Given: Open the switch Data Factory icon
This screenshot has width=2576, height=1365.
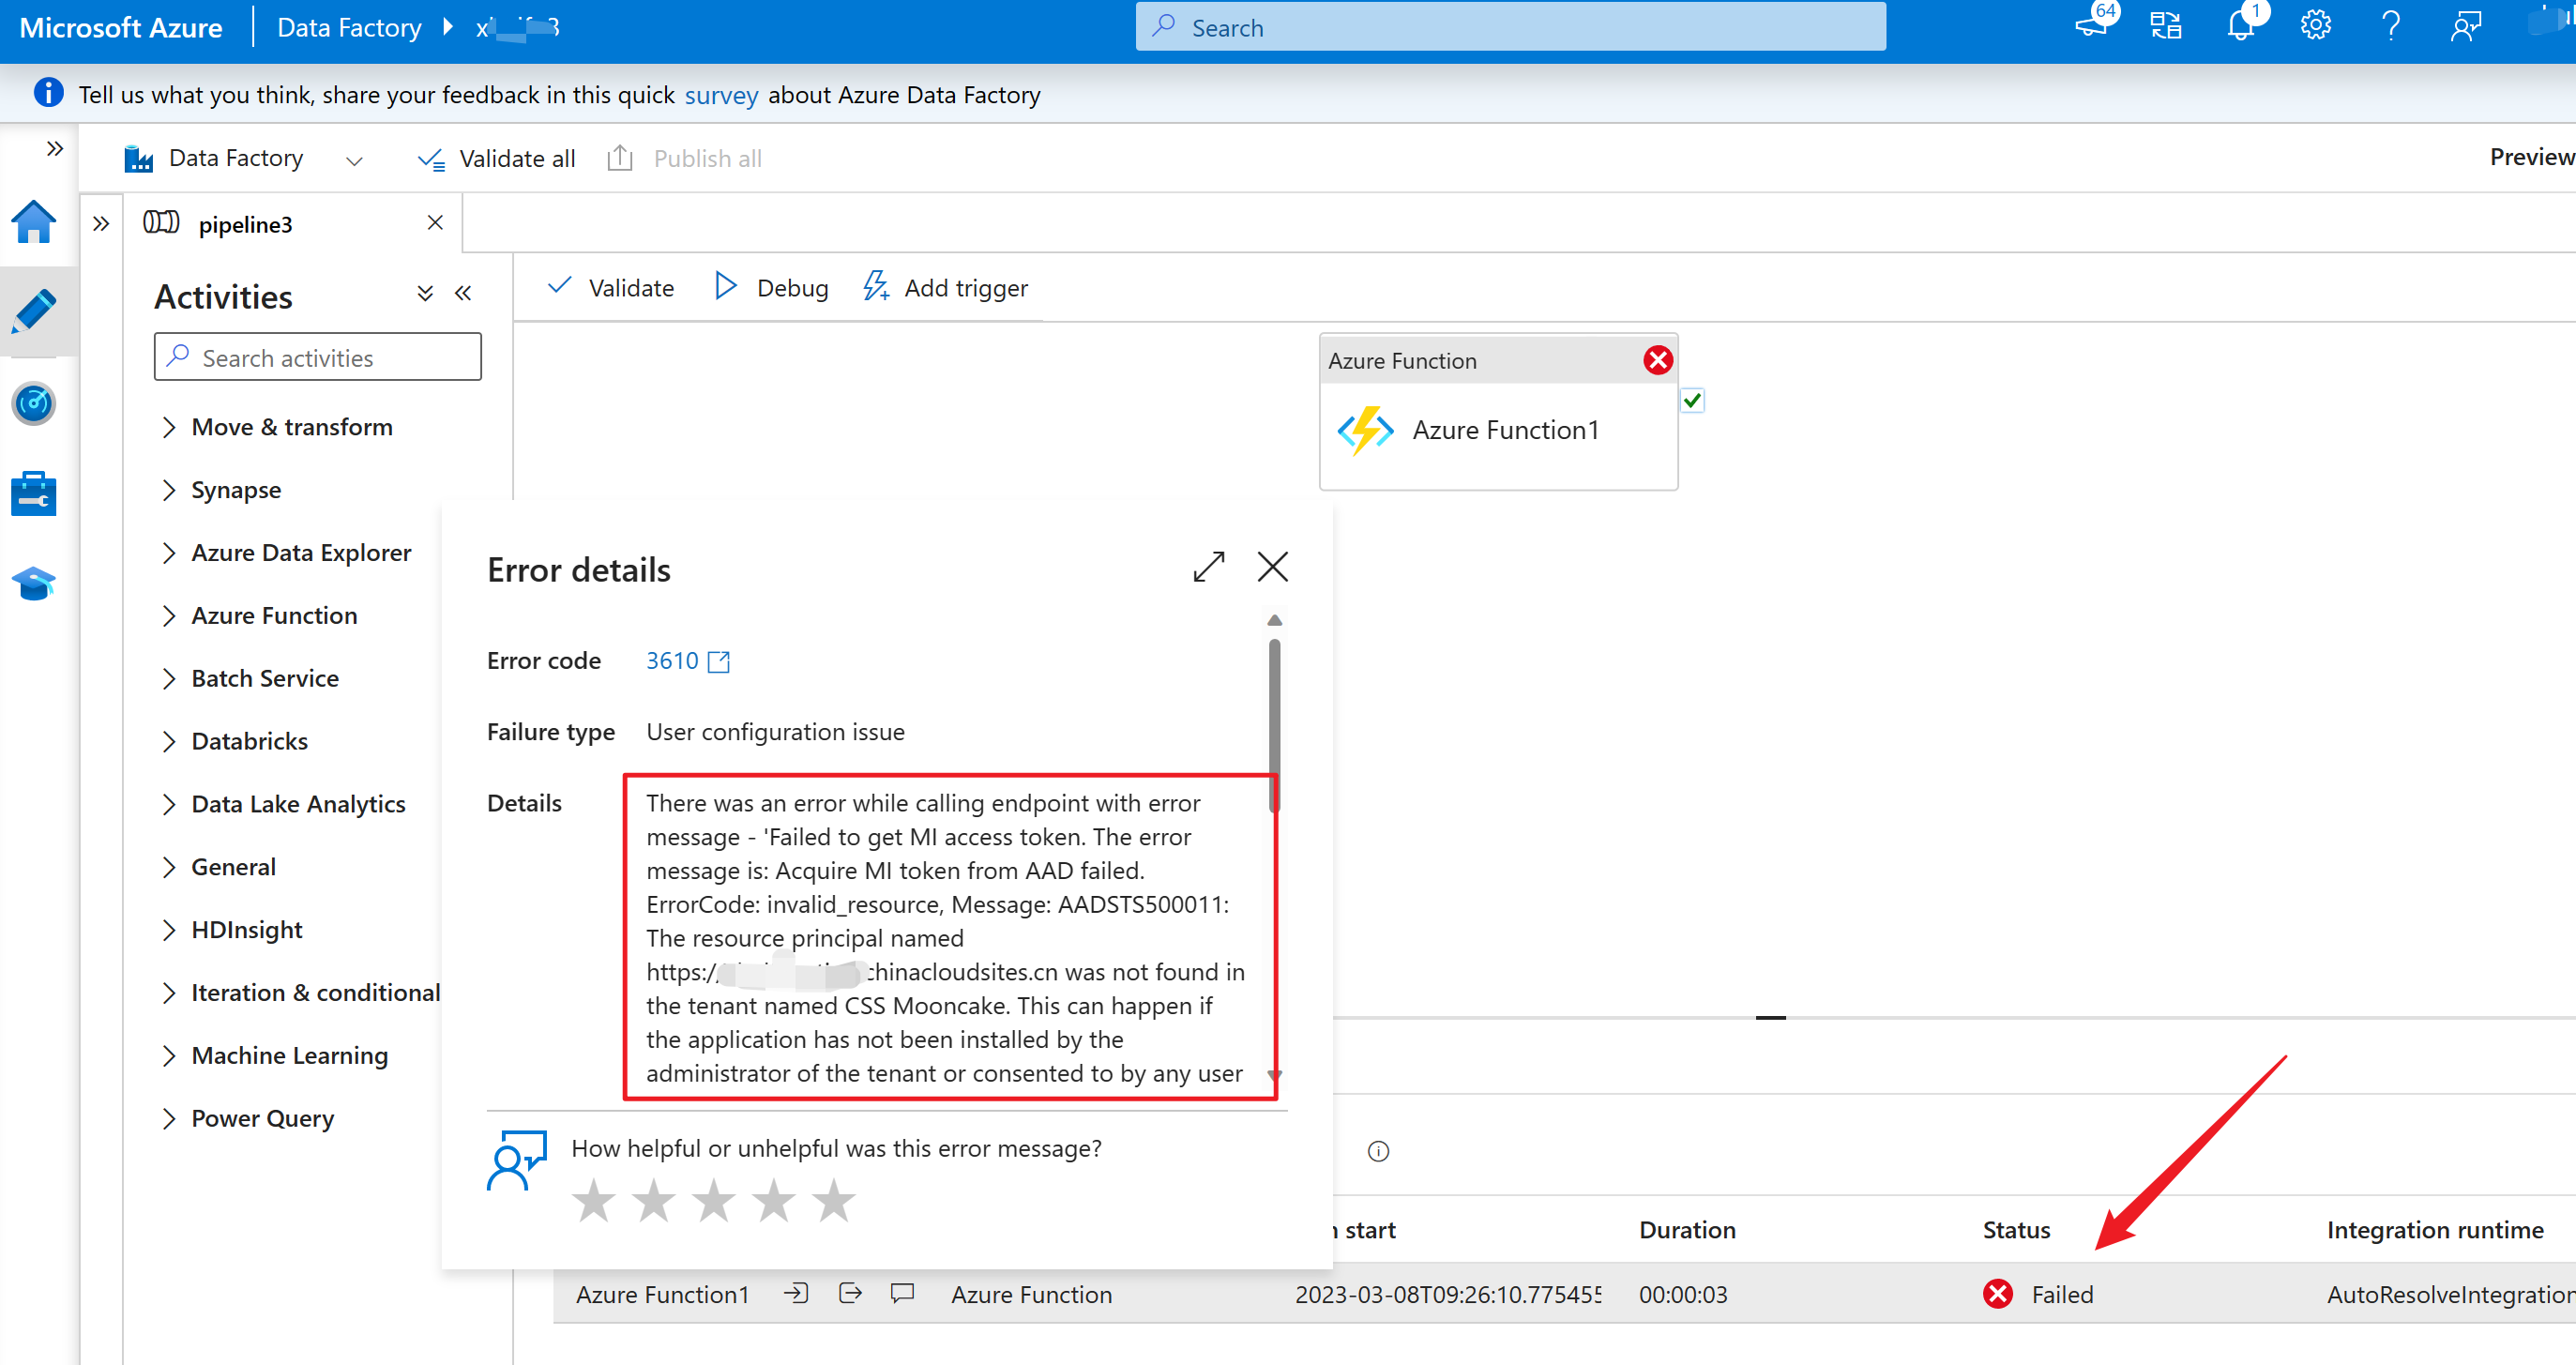Looking at the screenshot, I should (x=2166, y=26).
